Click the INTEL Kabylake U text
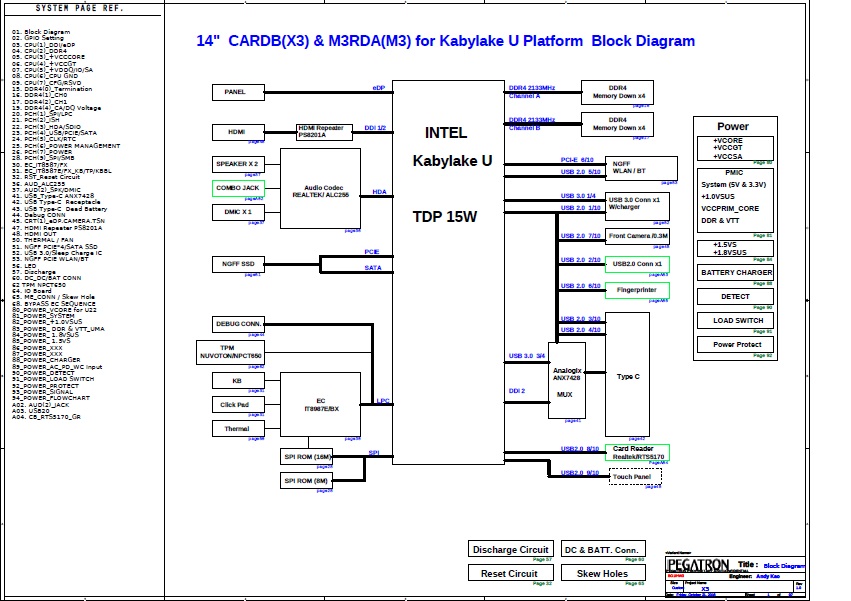 tap(452, 147)
